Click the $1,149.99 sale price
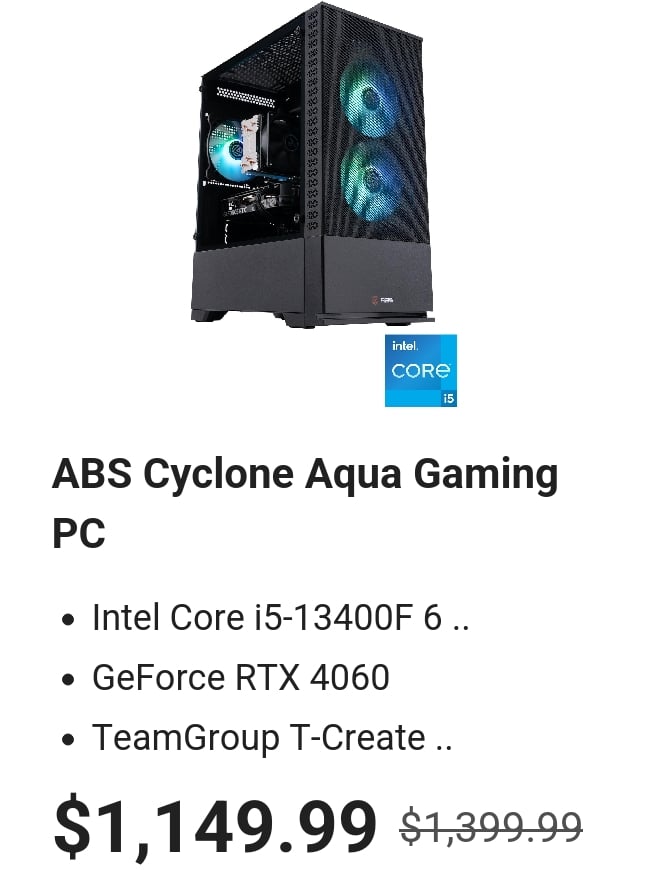The height and width of the screenshot is (870, 649). 215,825
